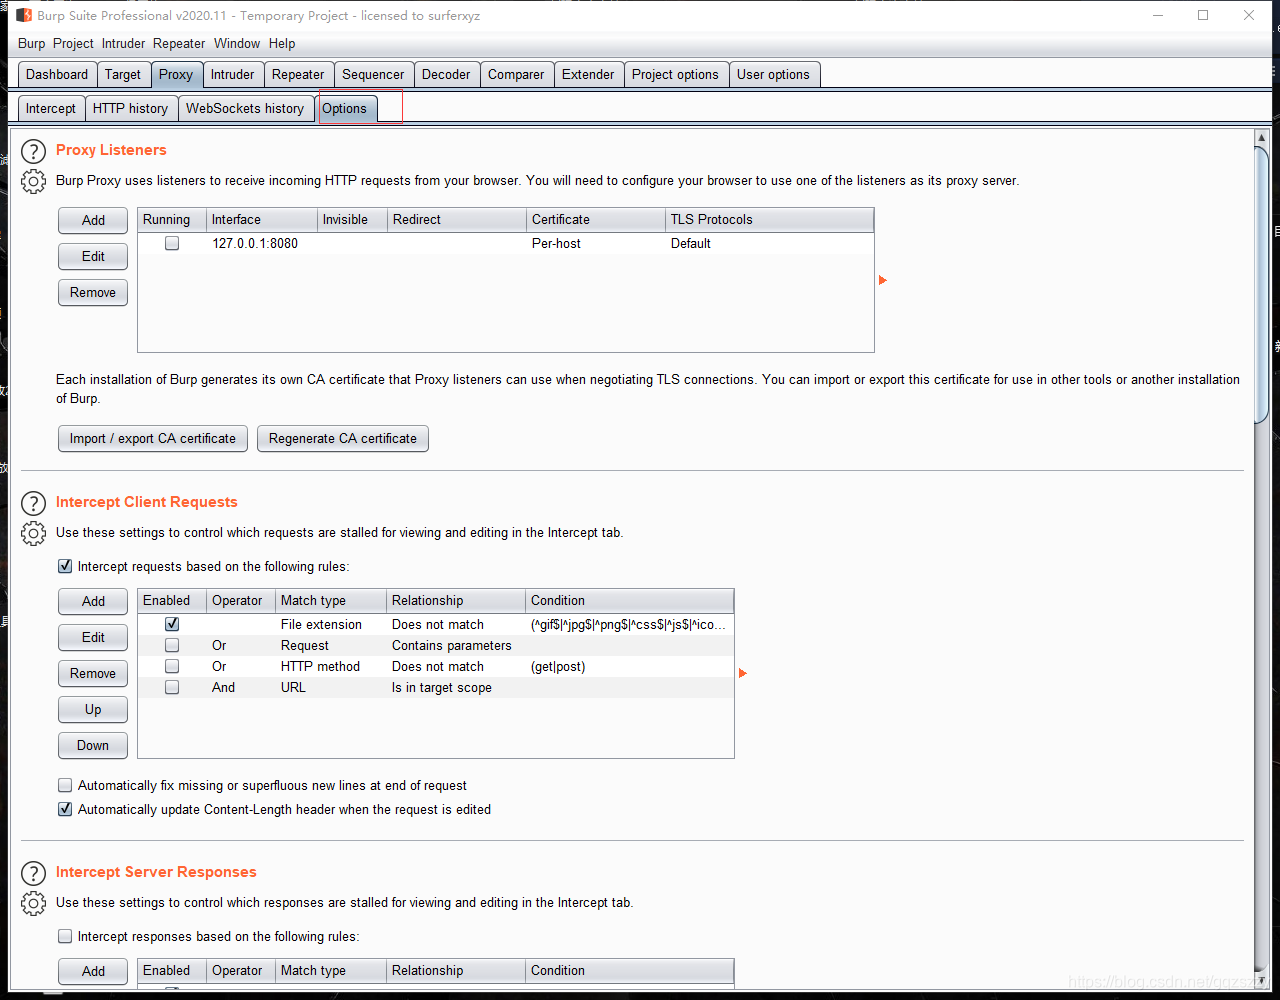Expand Proxy Listeners table side arrow
The height and width of the screenshot is (1000, 1280).
(x=883, y=280)
